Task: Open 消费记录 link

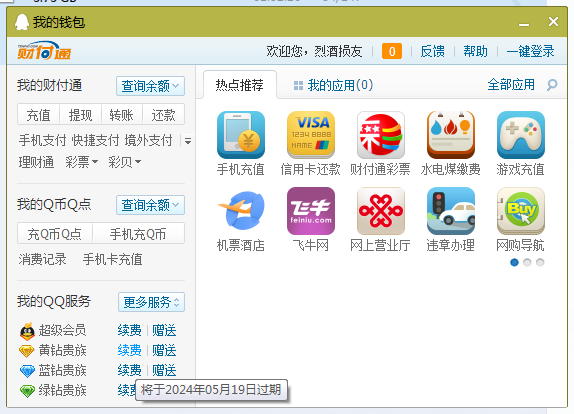Action: [42, 259]
